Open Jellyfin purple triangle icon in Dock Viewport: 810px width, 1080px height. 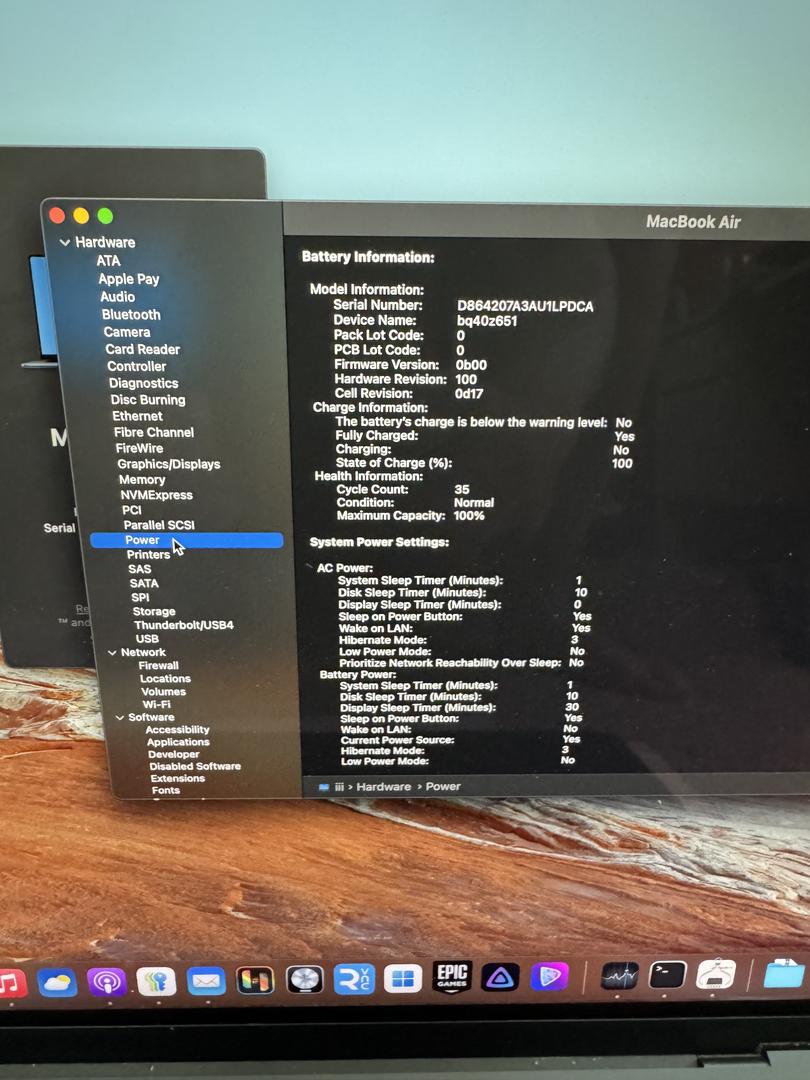[500, 977]
